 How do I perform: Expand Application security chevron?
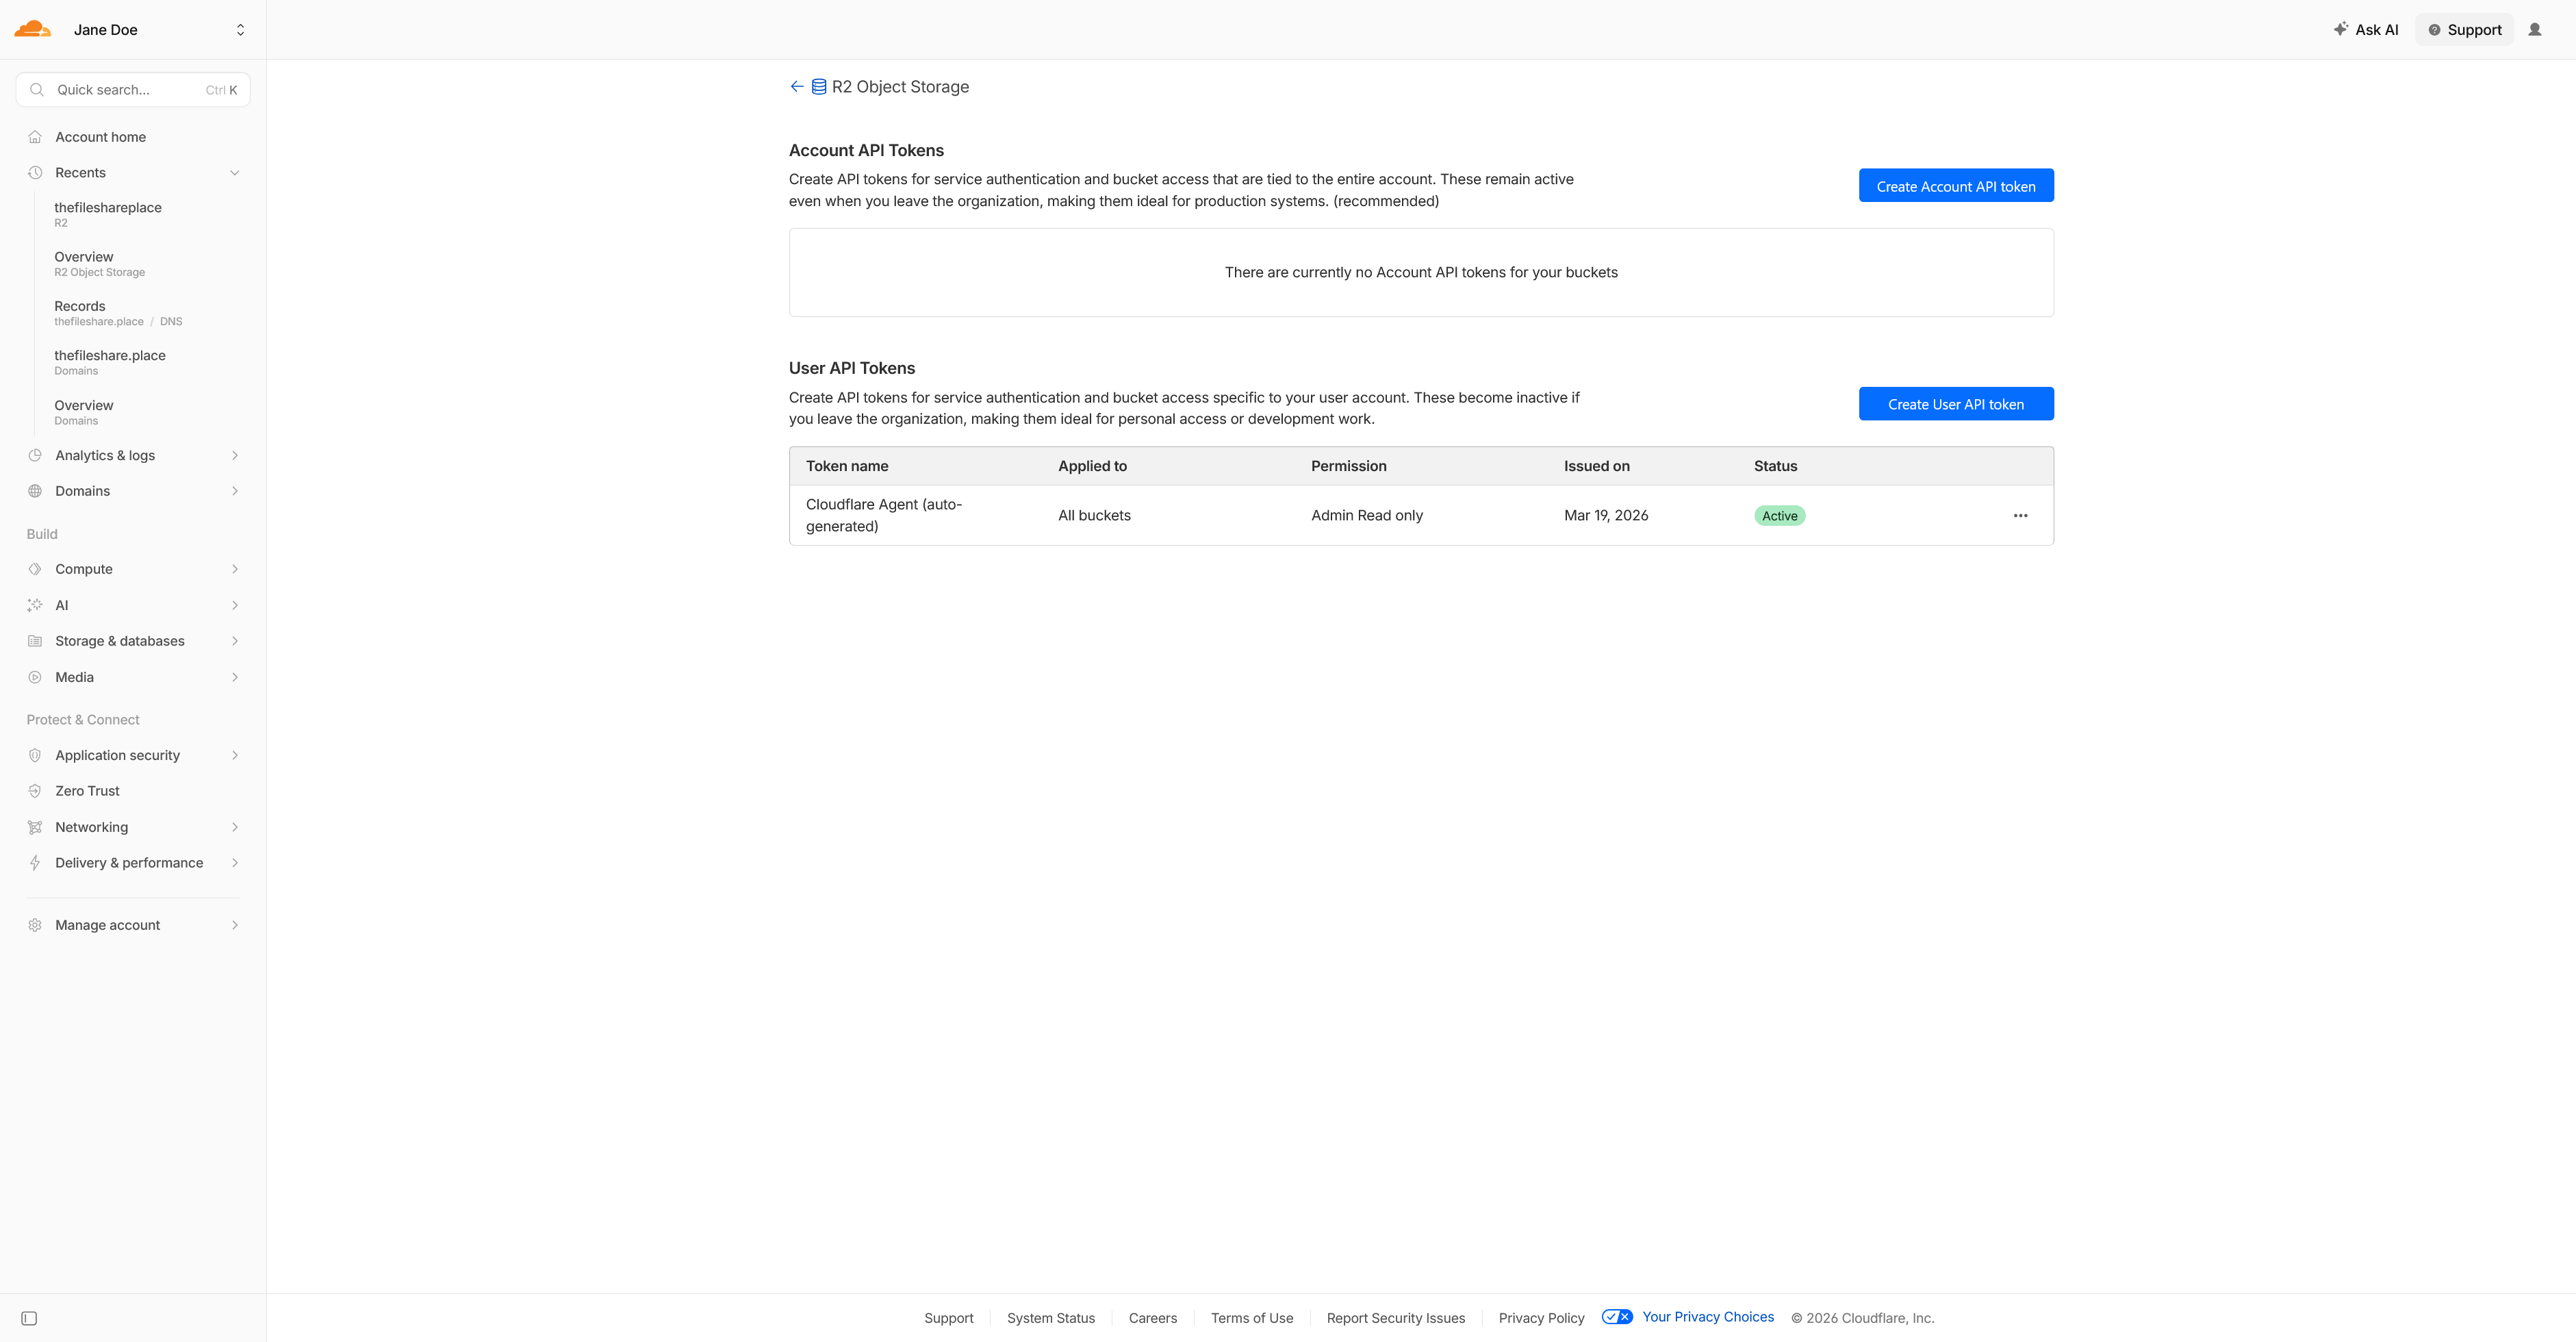(235, 755)
